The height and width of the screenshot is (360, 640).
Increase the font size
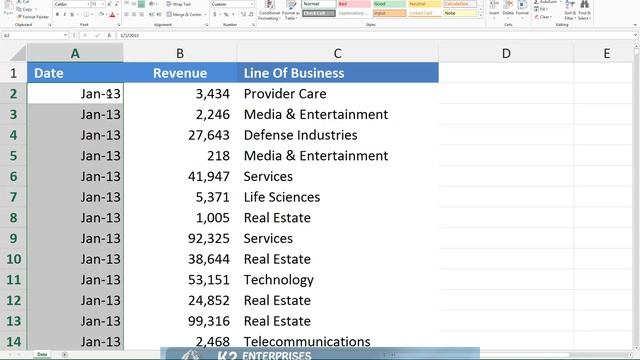click(109, 4)
